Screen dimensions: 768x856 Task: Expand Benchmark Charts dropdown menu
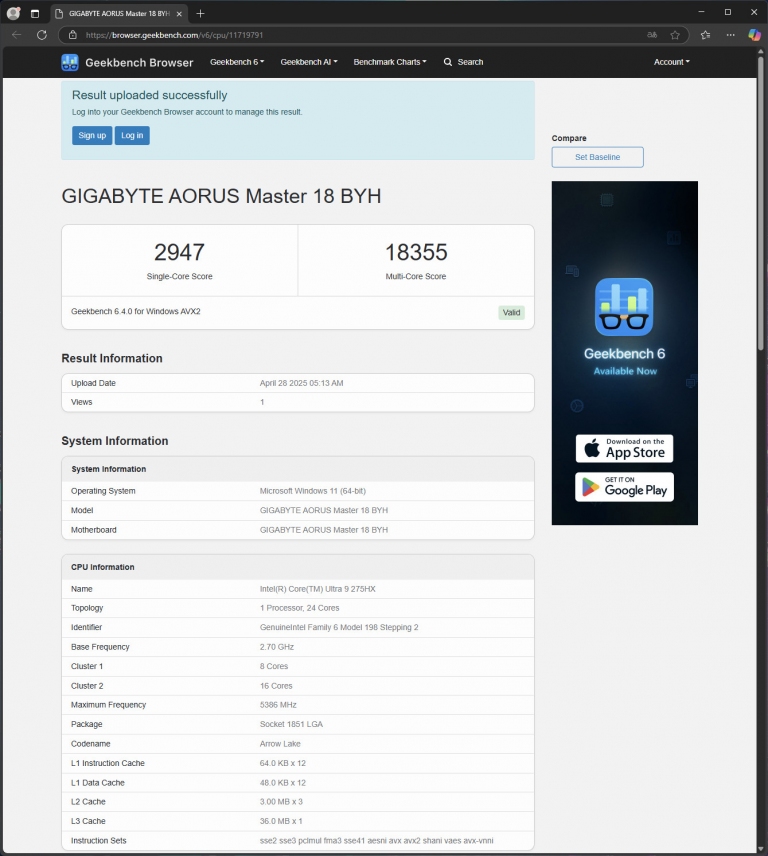tap(390, 62)
